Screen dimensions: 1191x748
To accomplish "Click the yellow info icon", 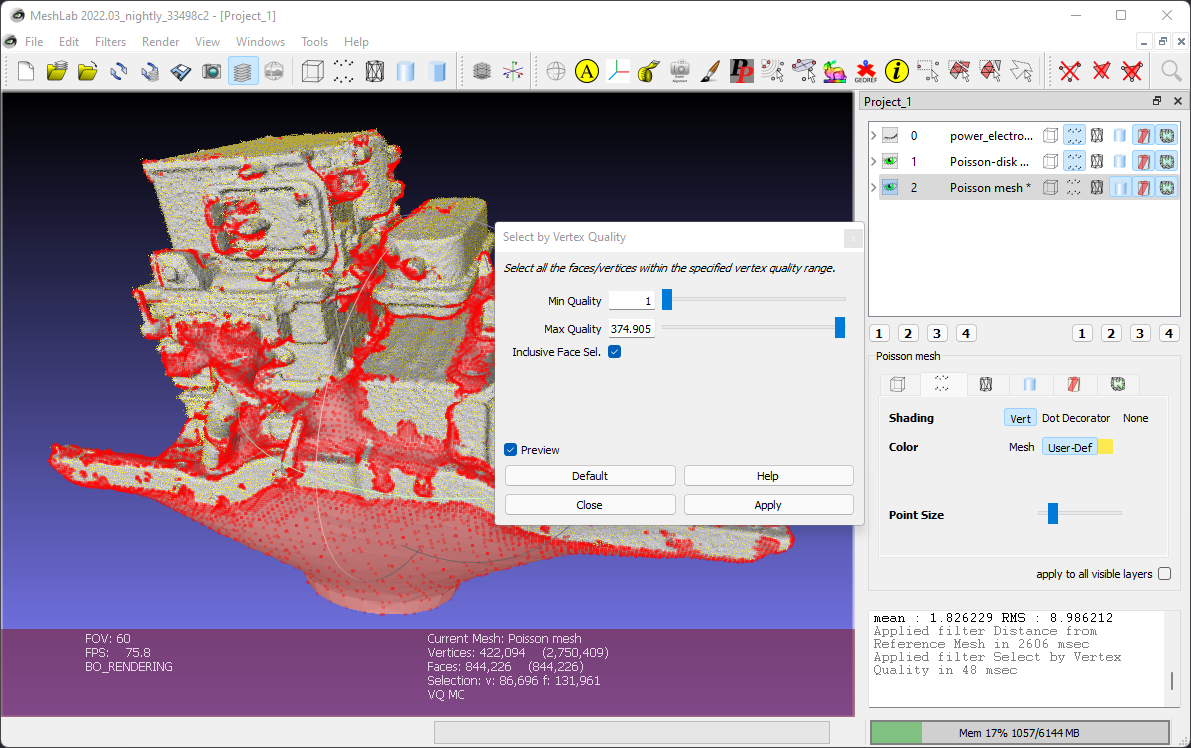I will pos(896,71).
